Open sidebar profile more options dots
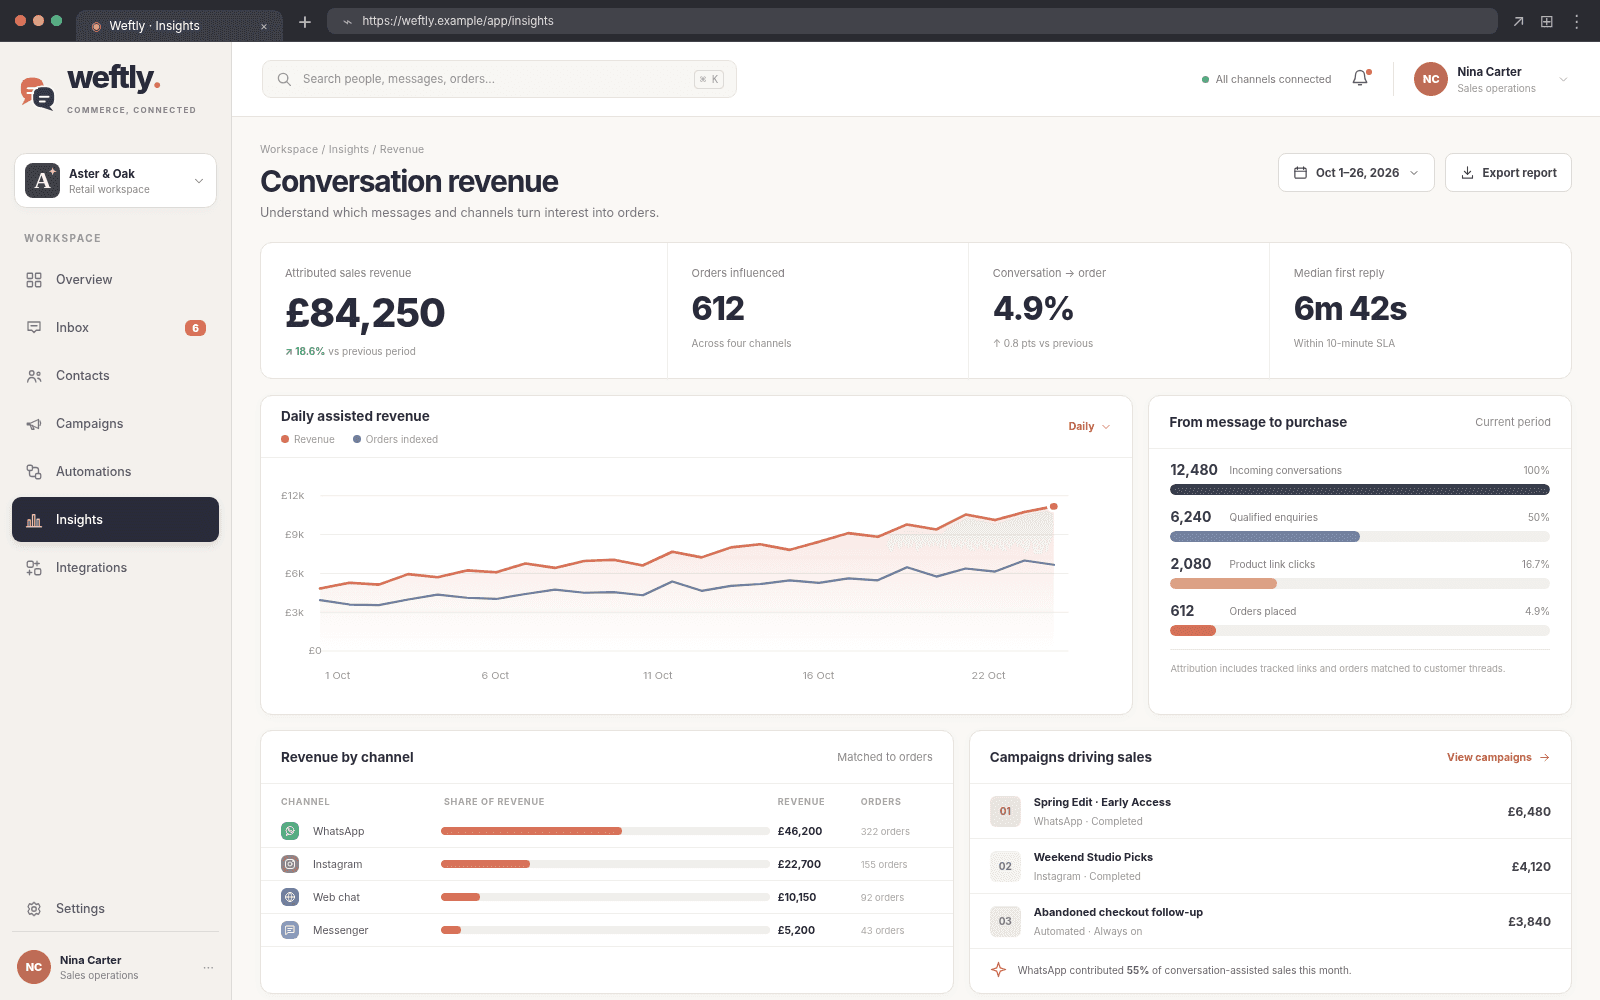The height and width of the screenshot is (1000, 1600). pyautogui.click(x=208, y=967)
